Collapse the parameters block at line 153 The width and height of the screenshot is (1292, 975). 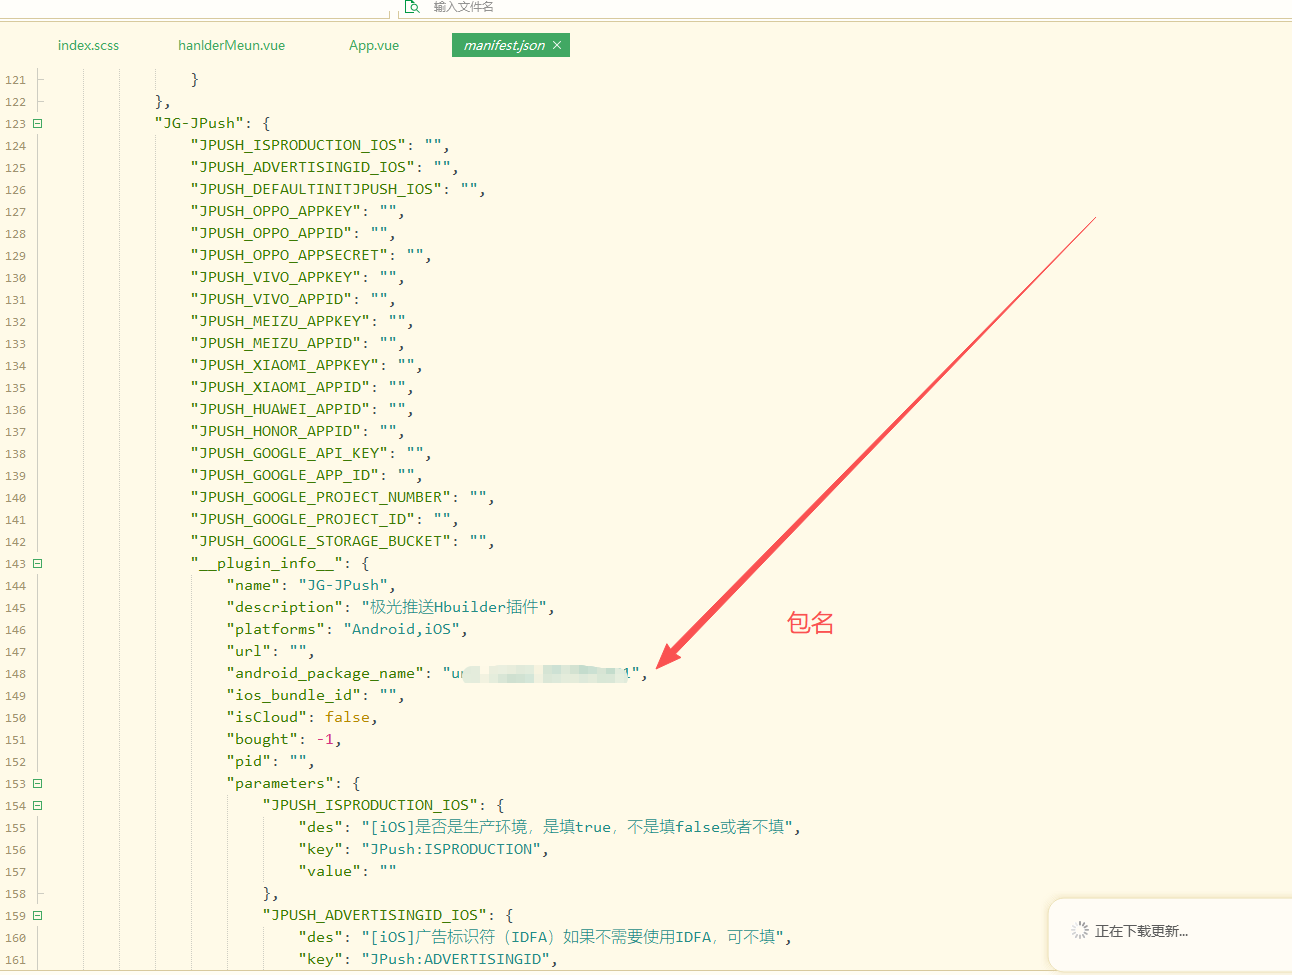click(38, 784)
